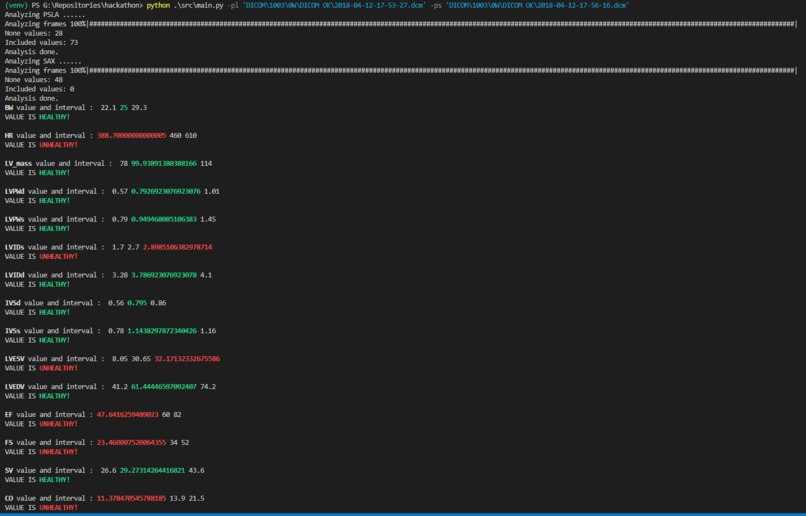Screen dimensions: 806x516
Task: Click the bold 'HR' label
Action: click(9, 136)
